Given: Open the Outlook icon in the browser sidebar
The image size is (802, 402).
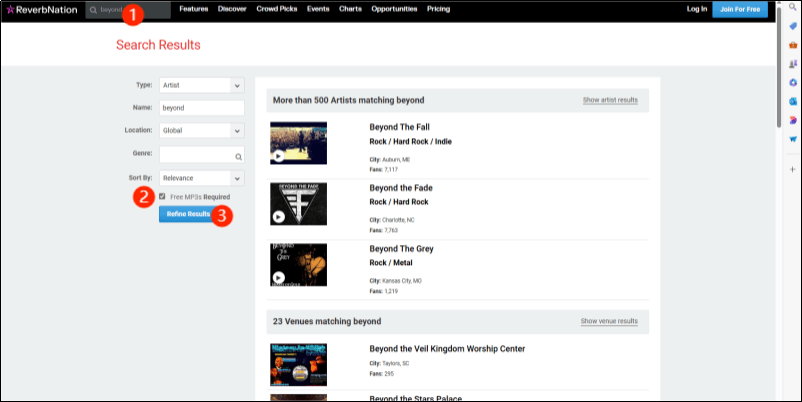Looking at the screenshot, I should coord(792,101).
